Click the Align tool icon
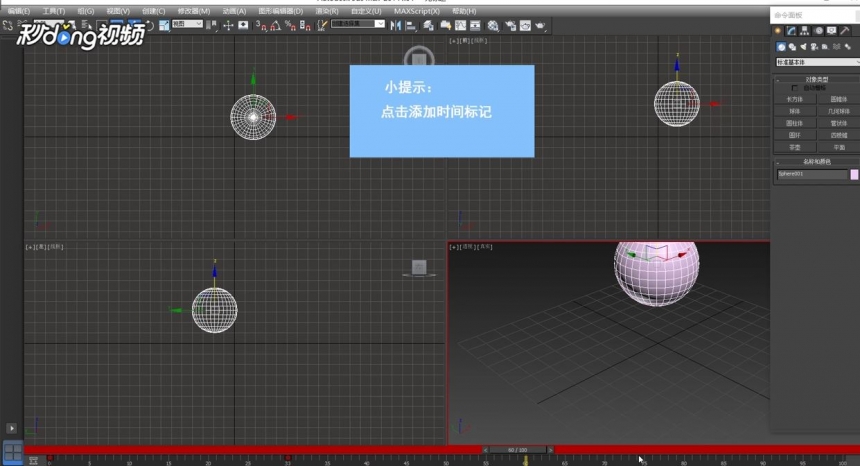 point(410,25)
